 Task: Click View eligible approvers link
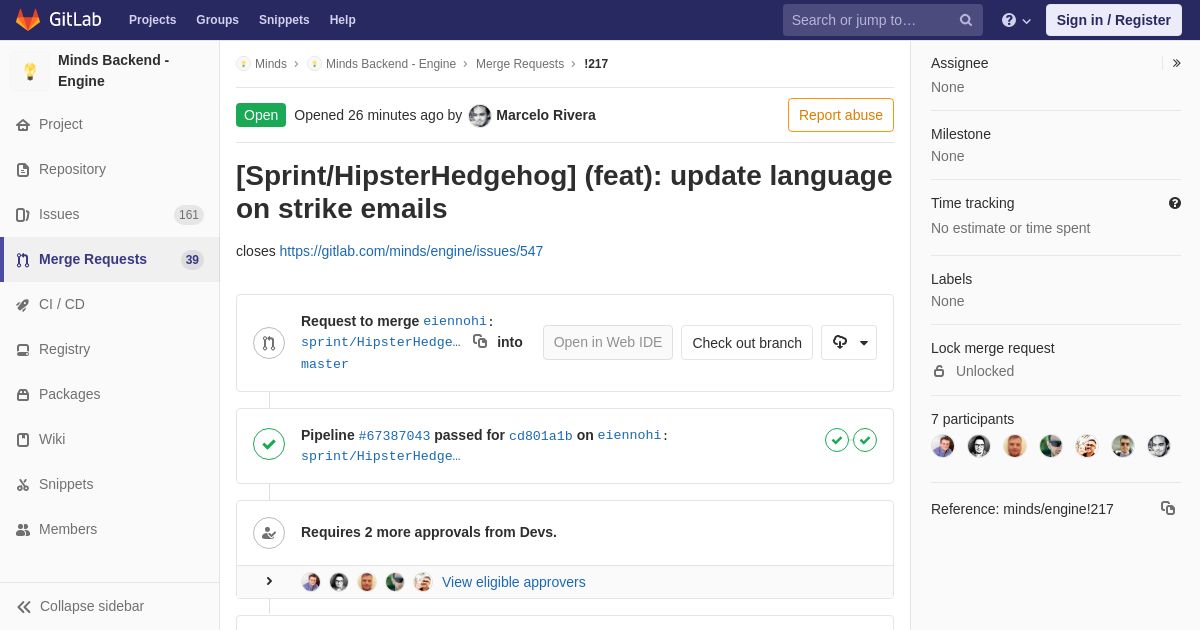(x=514, y=582)
